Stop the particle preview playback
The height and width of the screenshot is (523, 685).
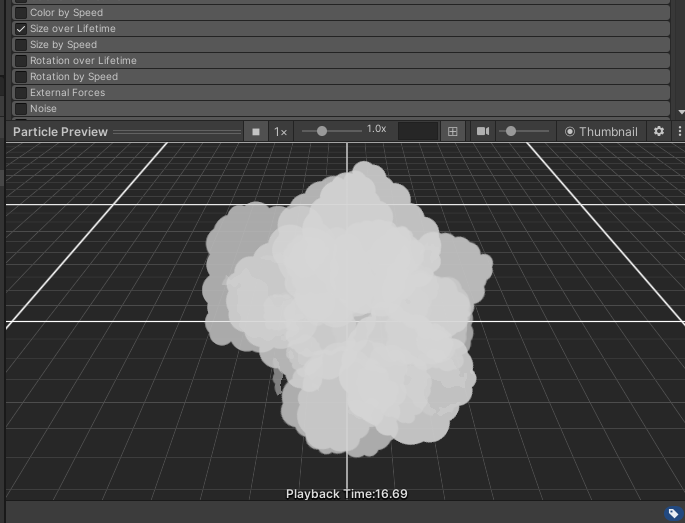point(256,131)
